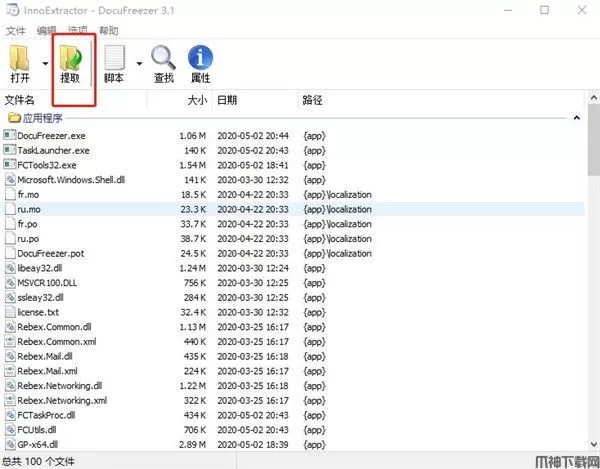Image resolution: width=600 pixels, height=469 pixels.
Task: Select the license.txt file entry
Action: pyautogui.click(x=39, y=312)
